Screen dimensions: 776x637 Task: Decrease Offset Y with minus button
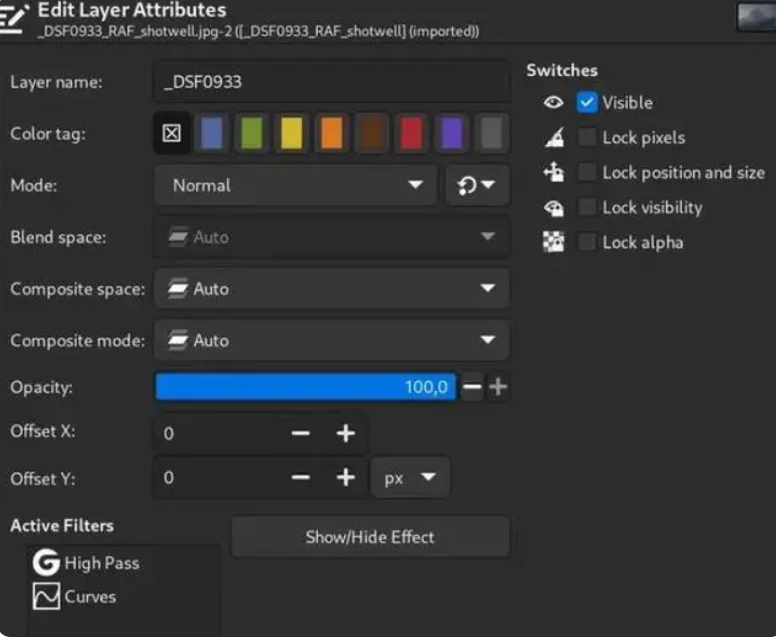point(300,478)
